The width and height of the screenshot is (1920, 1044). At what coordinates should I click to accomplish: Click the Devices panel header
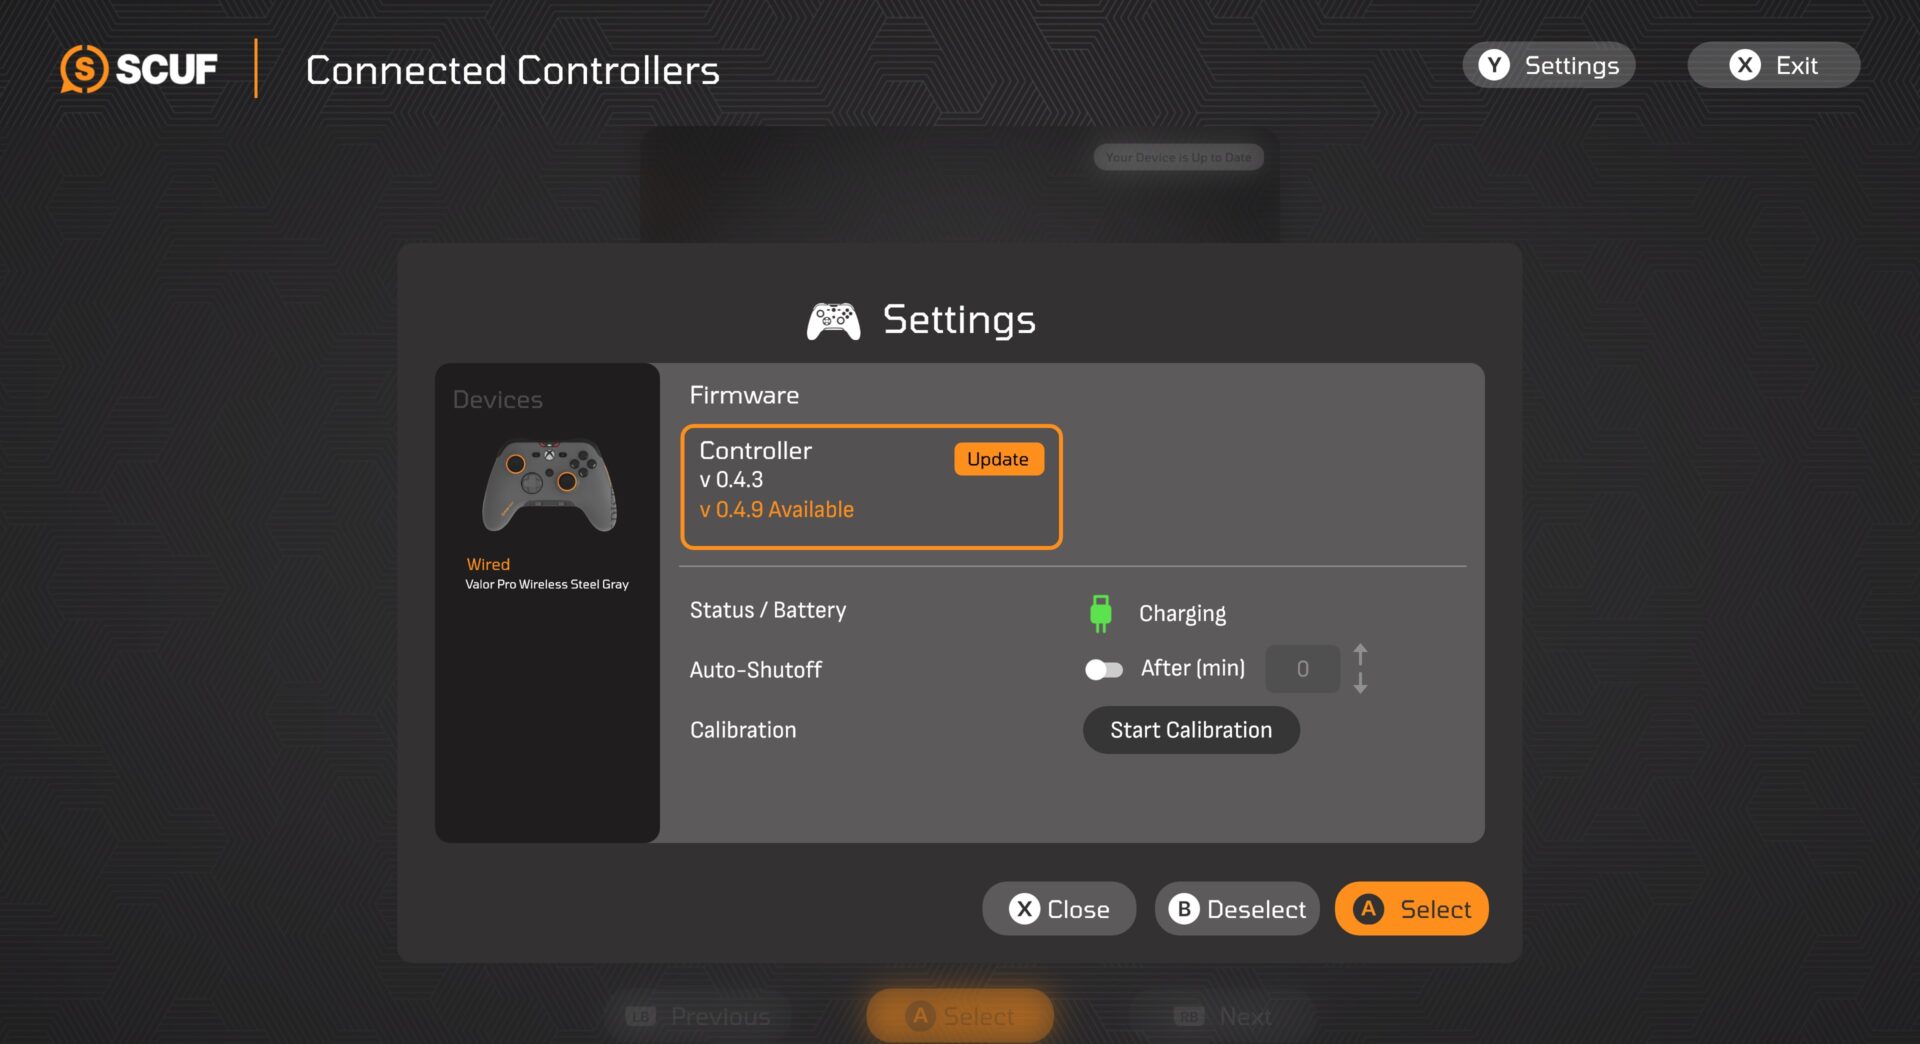(498, 400)
